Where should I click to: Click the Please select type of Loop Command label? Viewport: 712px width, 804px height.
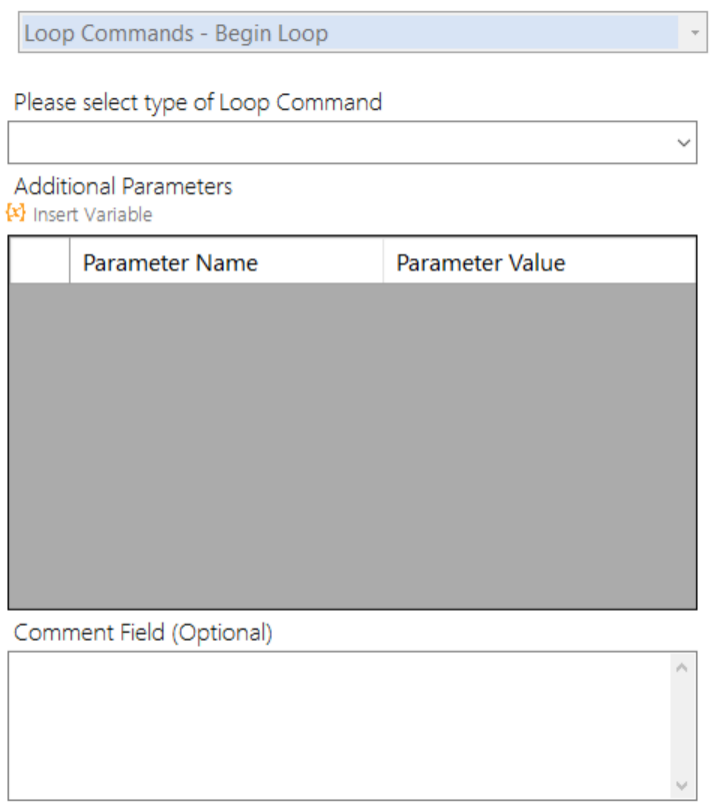pos(198,102)
